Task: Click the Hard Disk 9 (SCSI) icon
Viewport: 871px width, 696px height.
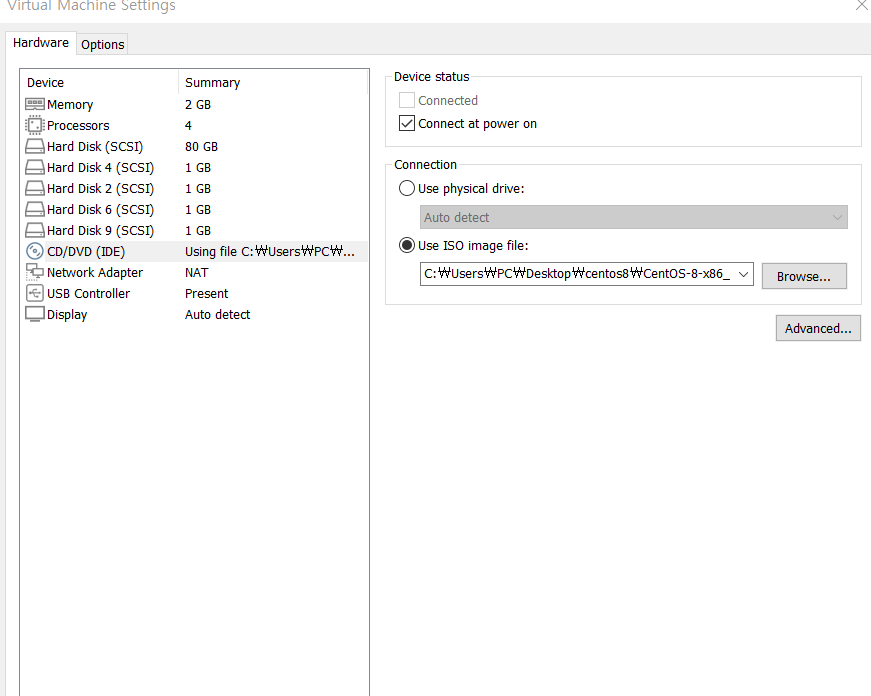Action: (x=34, y=230)
